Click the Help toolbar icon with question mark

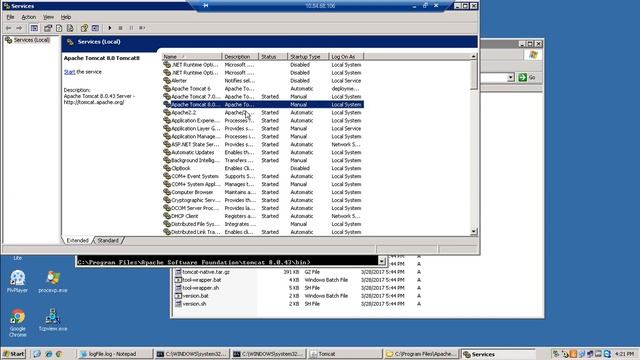click(x=84, y=28)
